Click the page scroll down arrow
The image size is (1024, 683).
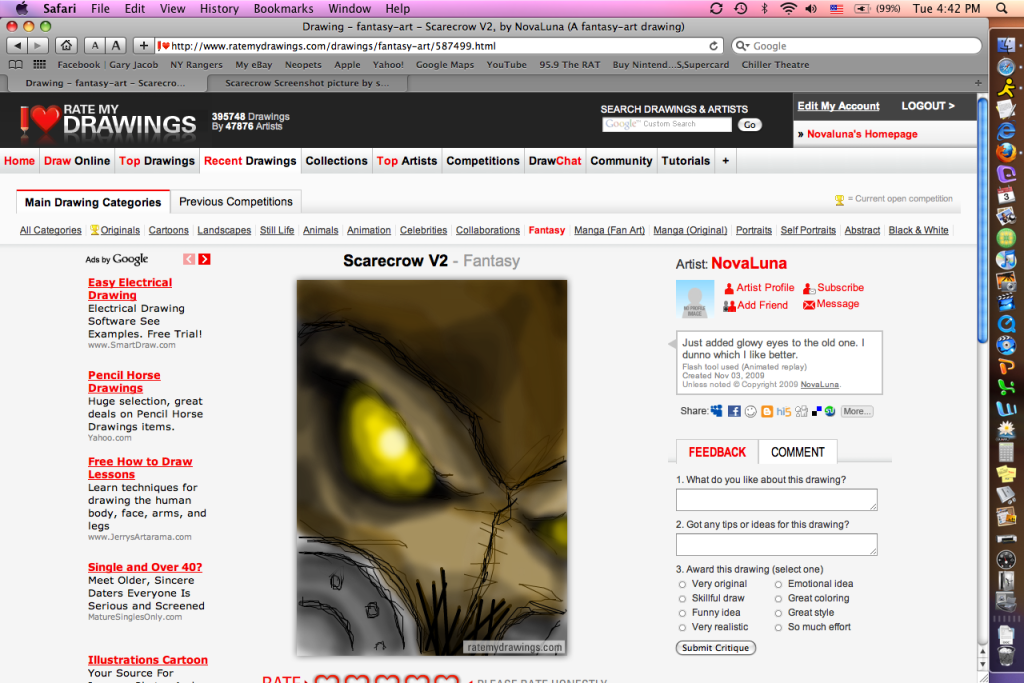pos(982,664)
